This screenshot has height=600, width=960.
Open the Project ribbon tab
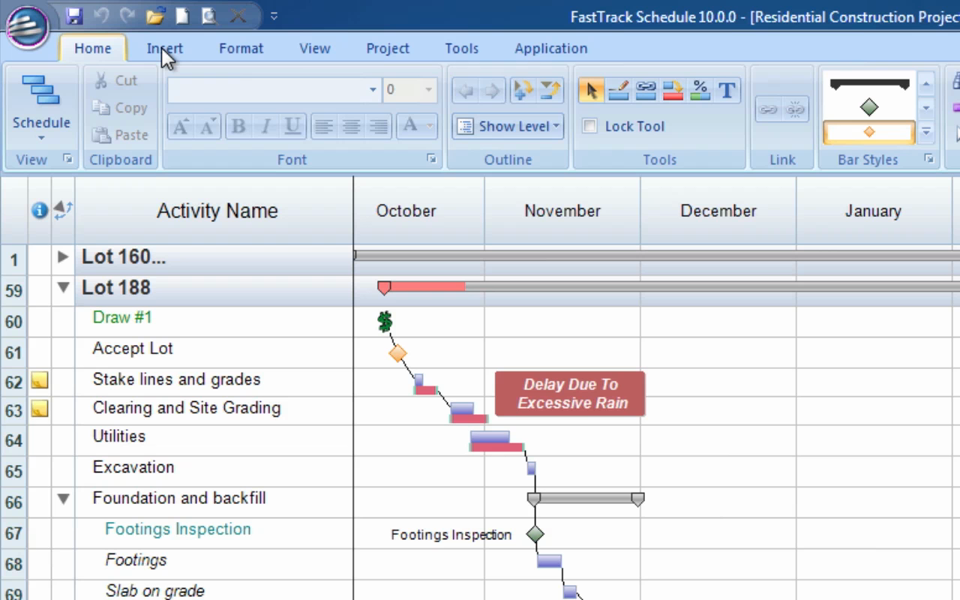(388, 48)
